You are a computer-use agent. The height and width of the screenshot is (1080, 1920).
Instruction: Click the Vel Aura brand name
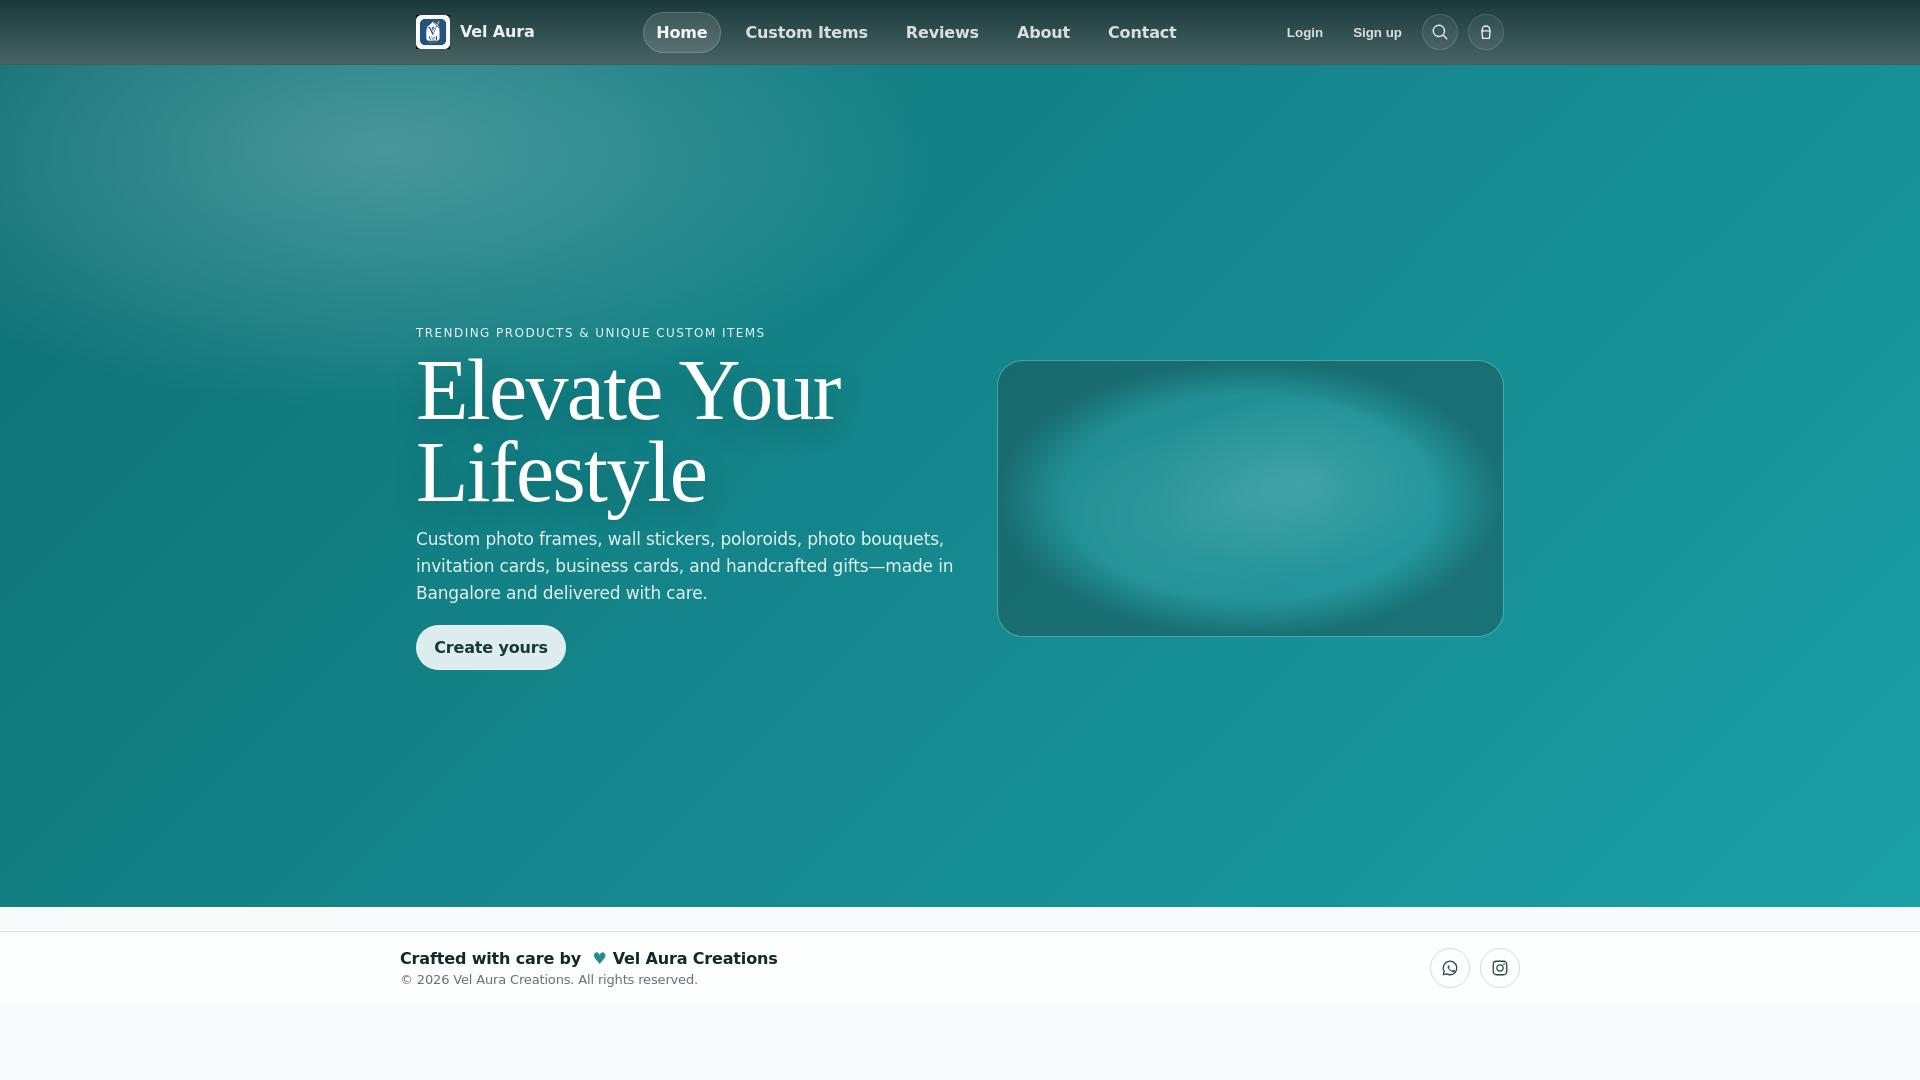[497, 32]
